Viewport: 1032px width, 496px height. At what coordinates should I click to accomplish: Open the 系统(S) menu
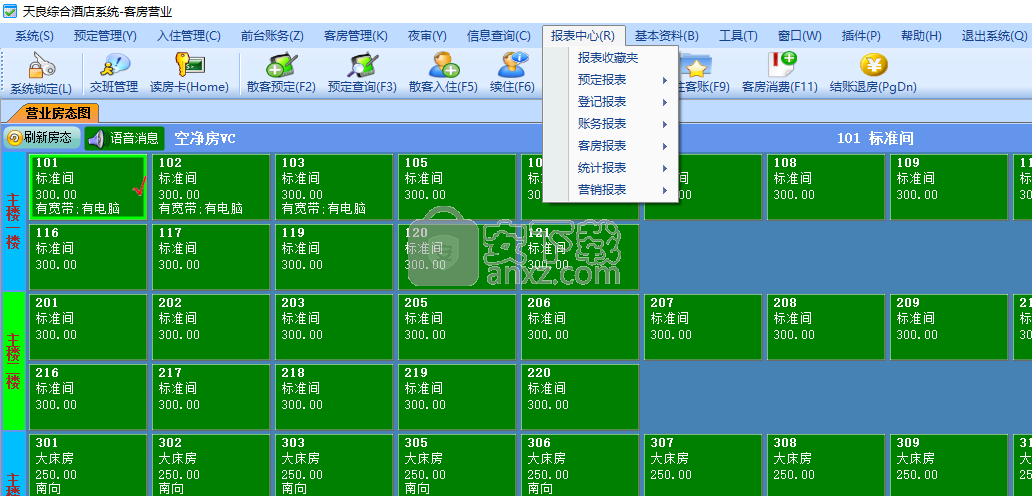pos(34,36)
